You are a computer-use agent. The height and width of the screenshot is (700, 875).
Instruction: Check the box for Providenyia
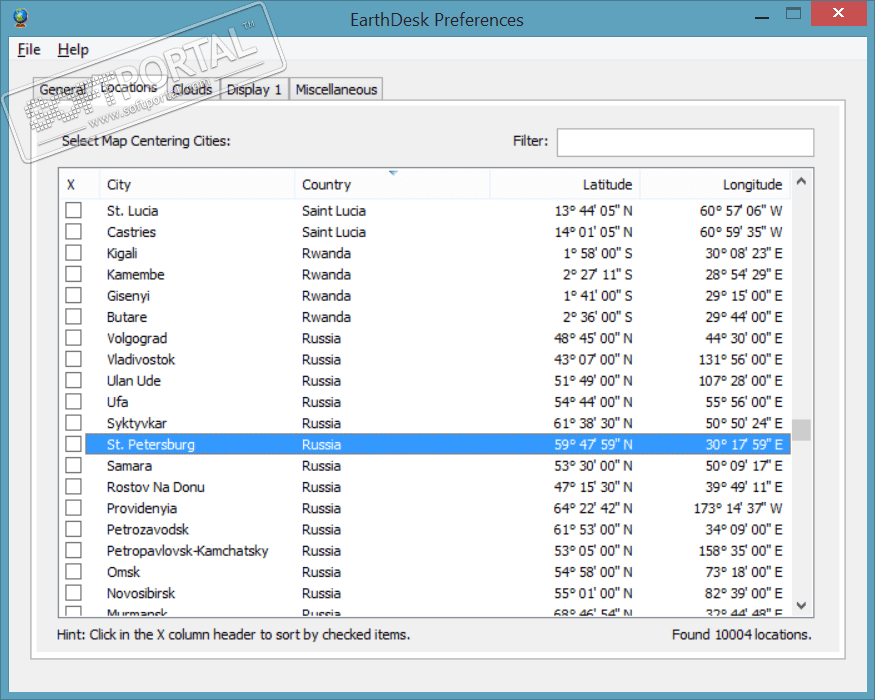73,507
